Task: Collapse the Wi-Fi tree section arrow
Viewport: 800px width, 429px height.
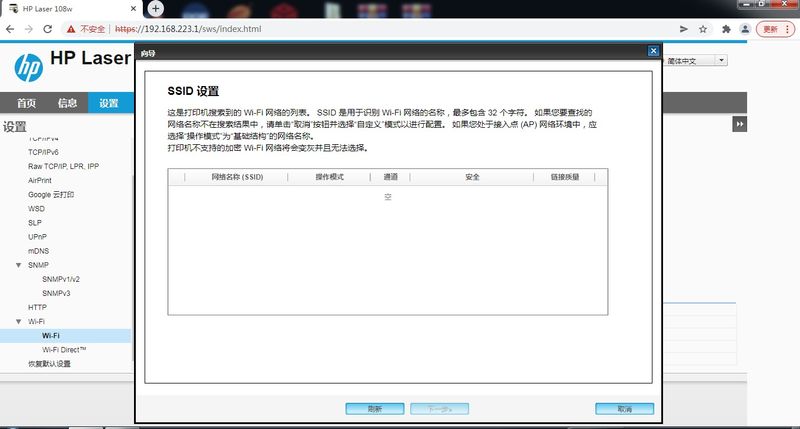Action: pos(18,321)
